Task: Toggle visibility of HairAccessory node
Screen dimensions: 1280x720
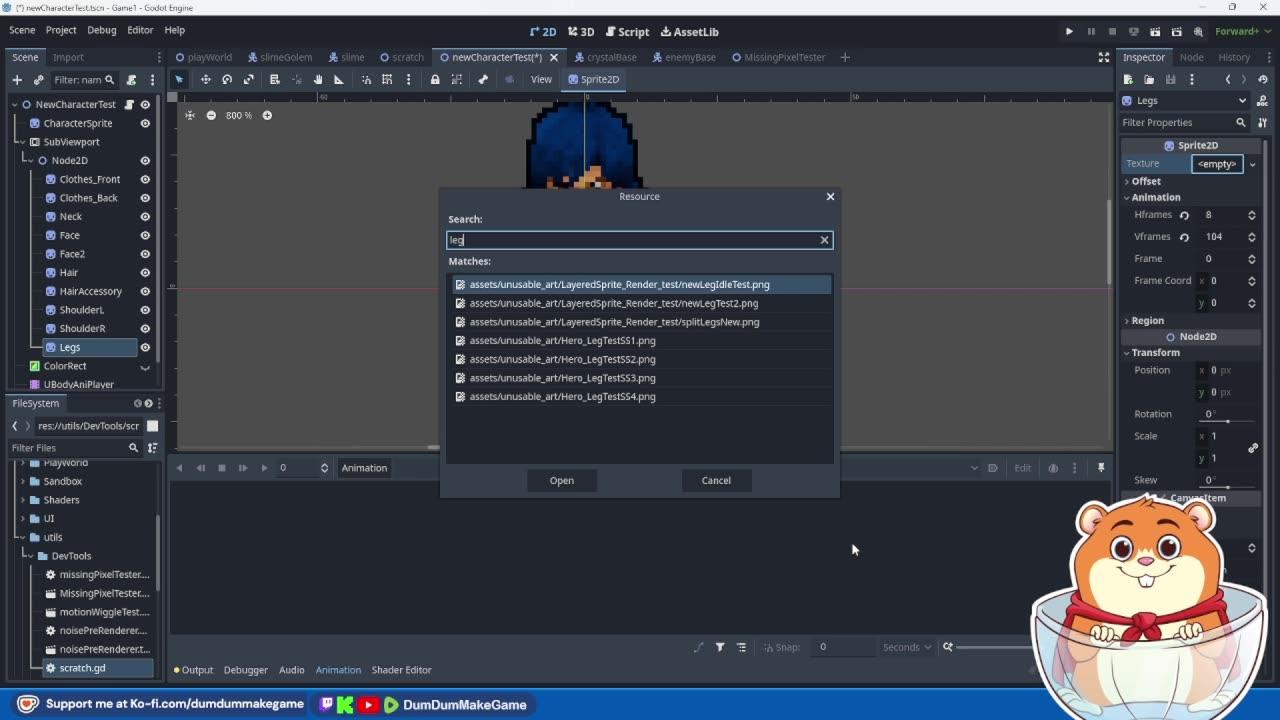Action: [x=145, y=291]
